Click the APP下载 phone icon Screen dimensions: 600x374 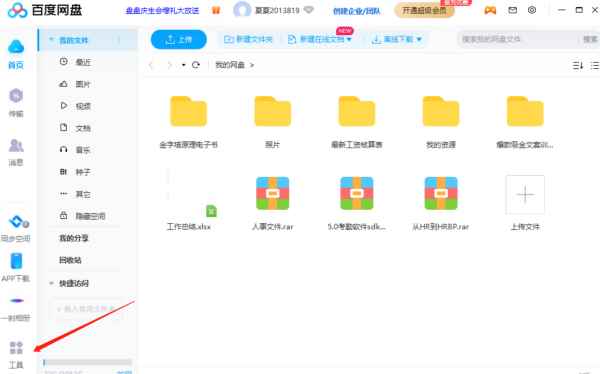(16, 261)
